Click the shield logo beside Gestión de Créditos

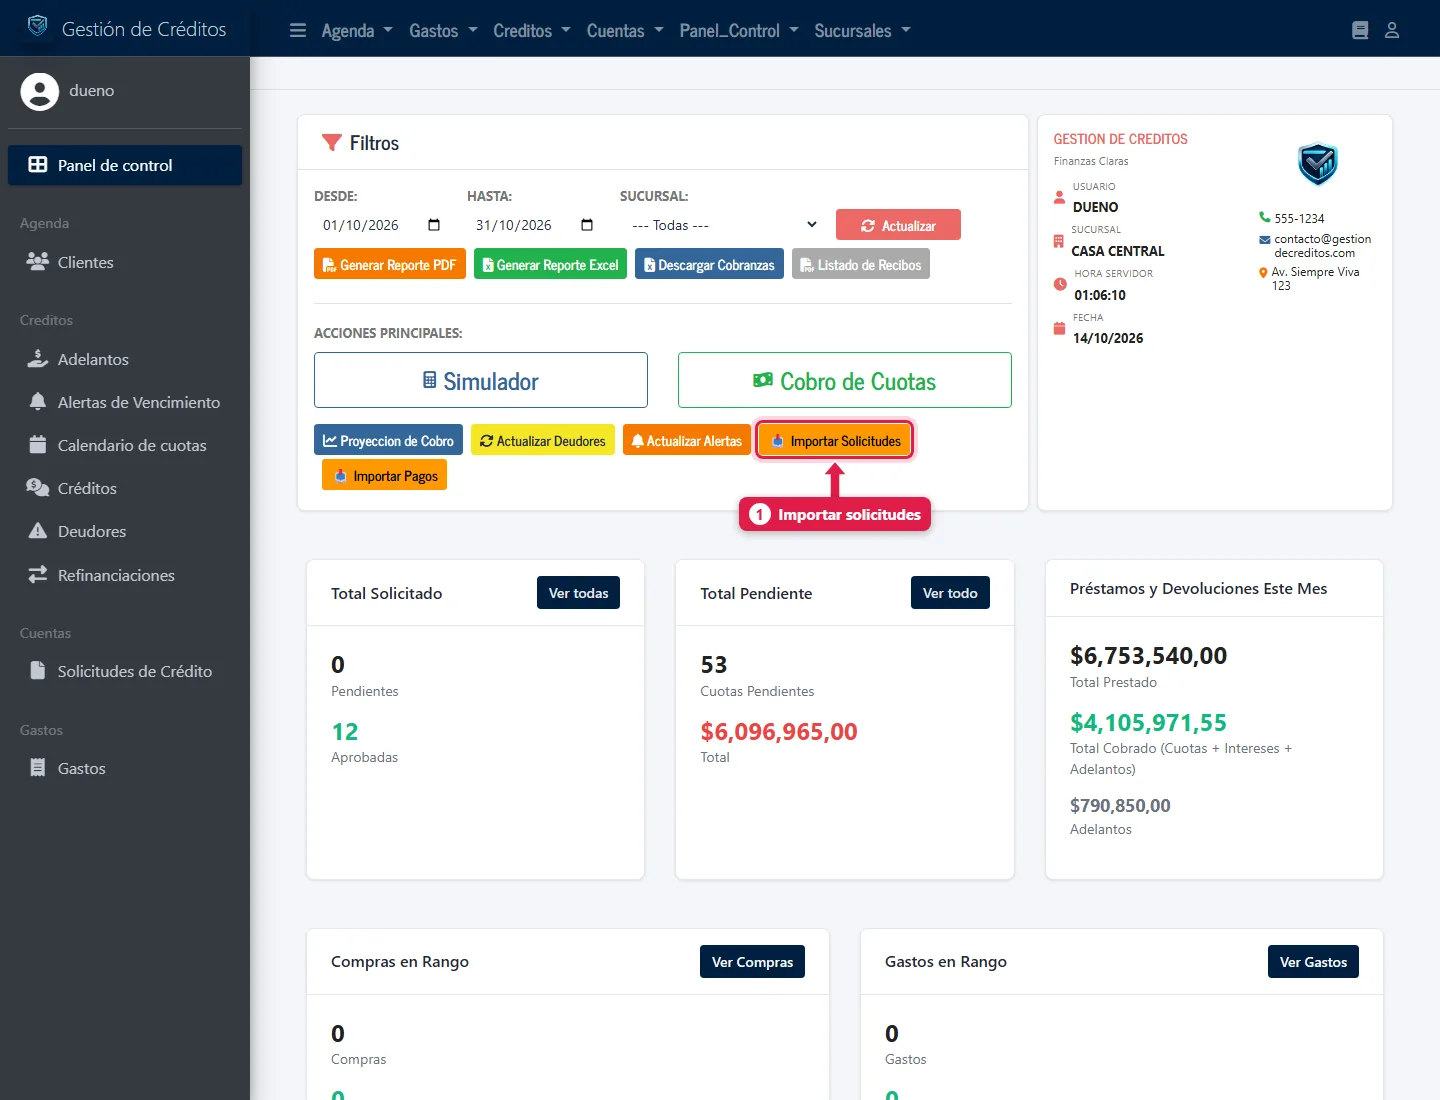click(37, 26)
